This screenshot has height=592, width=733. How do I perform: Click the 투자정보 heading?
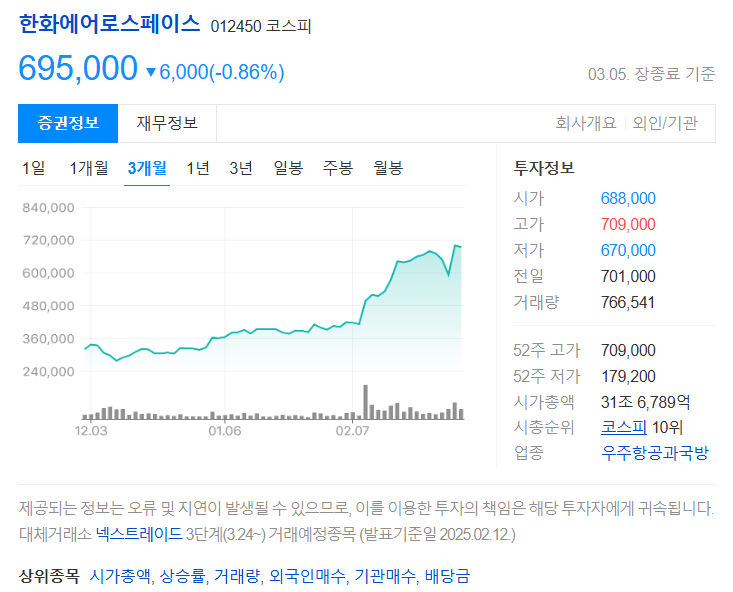tap(544, 168)
